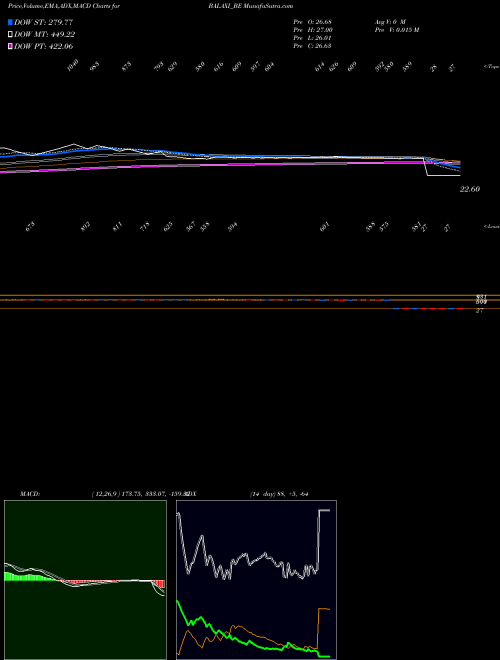The image size is (500, 660).
Task: Click the magenta DOW PT legend swatch
Action: (x=10, y=46)
